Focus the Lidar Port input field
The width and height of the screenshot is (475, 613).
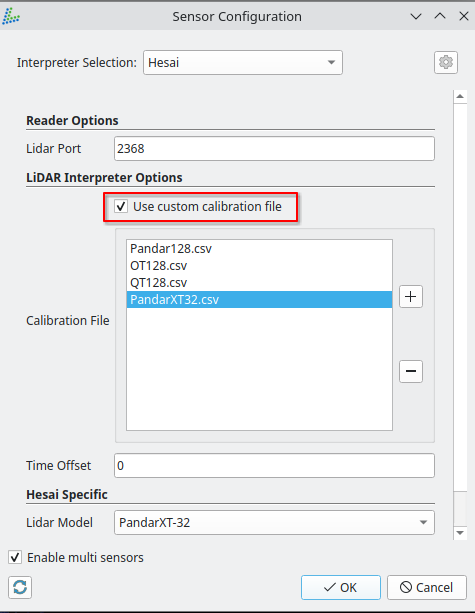(274, 149)
